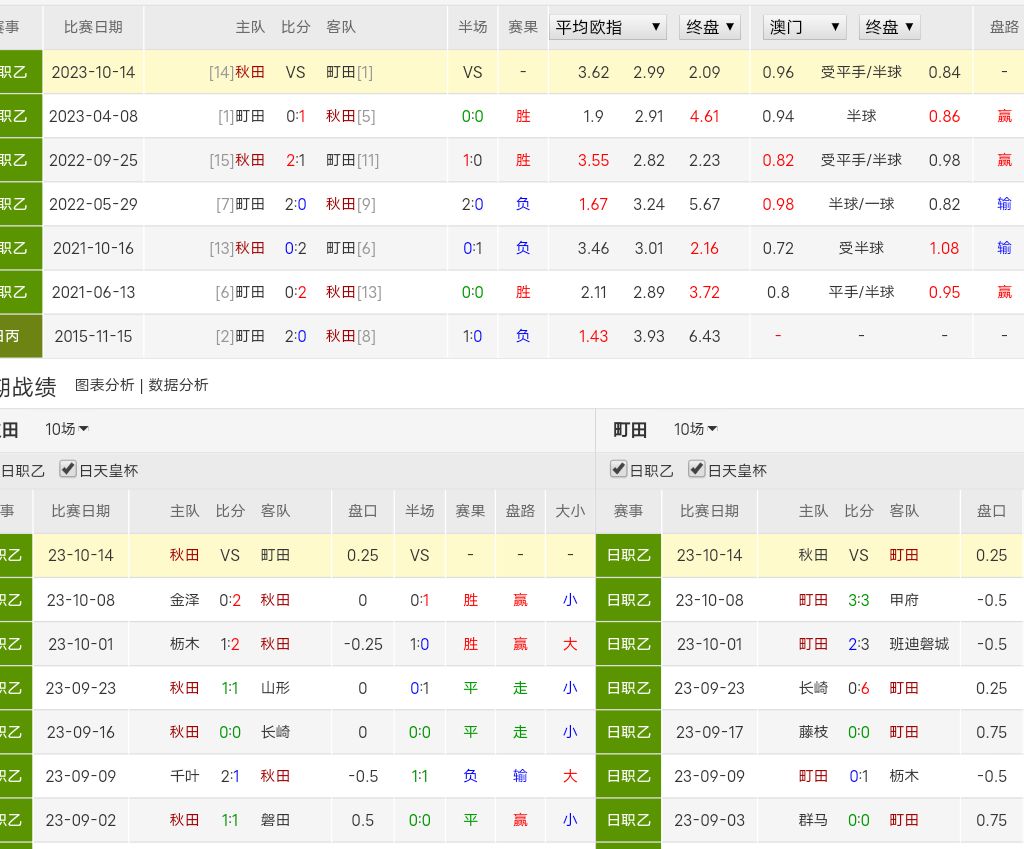Open the 终盘 dropdown beside 平均欧指

pyautogui.click(x=710, y=27)
